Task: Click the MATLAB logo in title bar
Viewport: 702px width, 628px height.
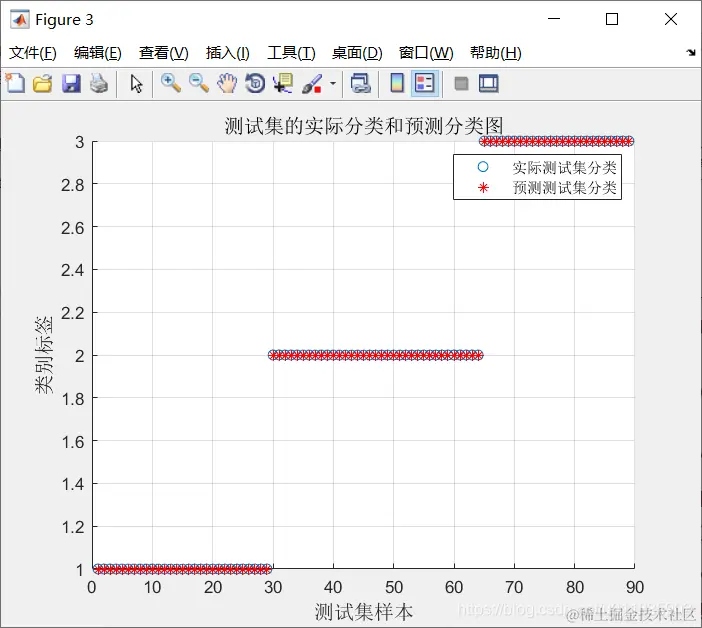Action: [20, 19]
